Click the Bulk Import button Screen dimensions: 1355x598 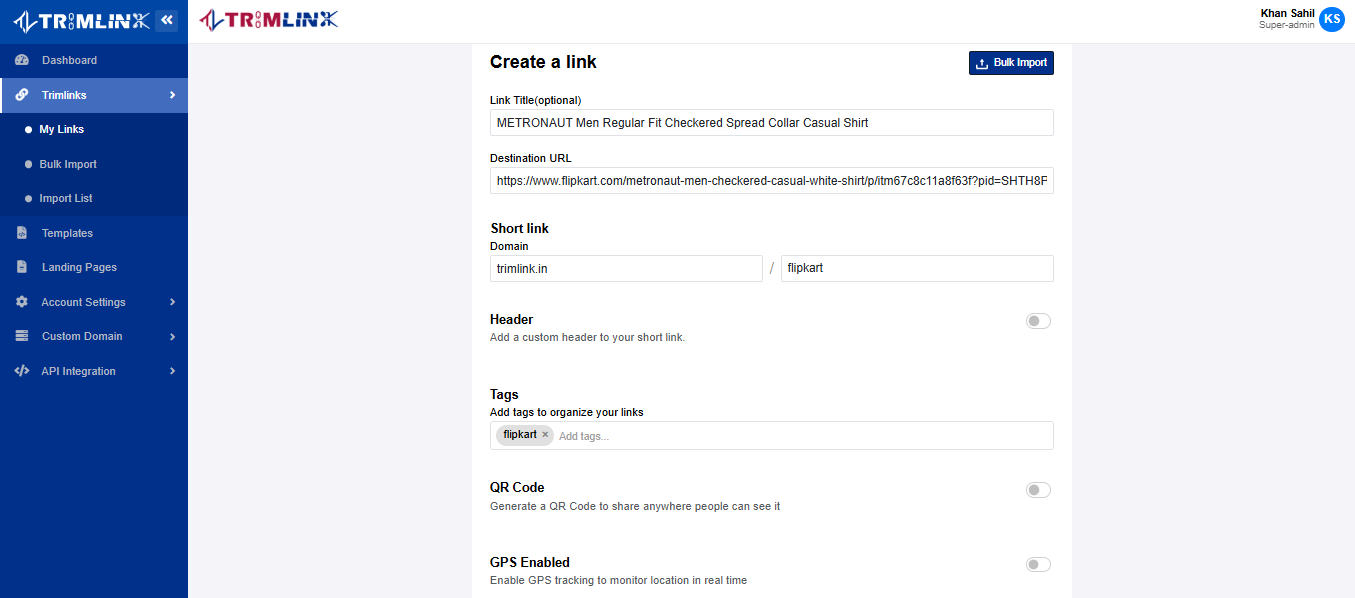[x=1011, y=62]
